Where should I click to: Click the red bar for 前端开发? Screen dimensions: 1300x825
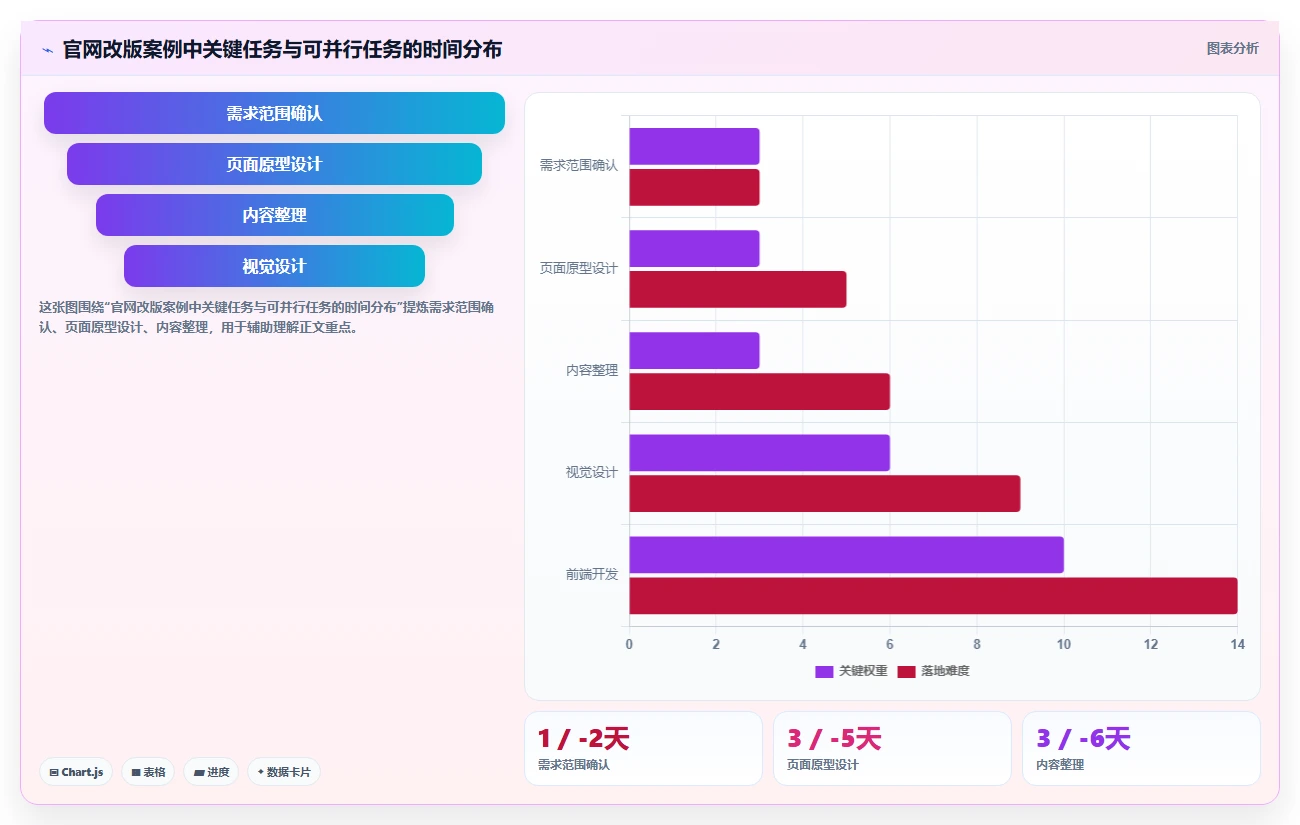933,595
